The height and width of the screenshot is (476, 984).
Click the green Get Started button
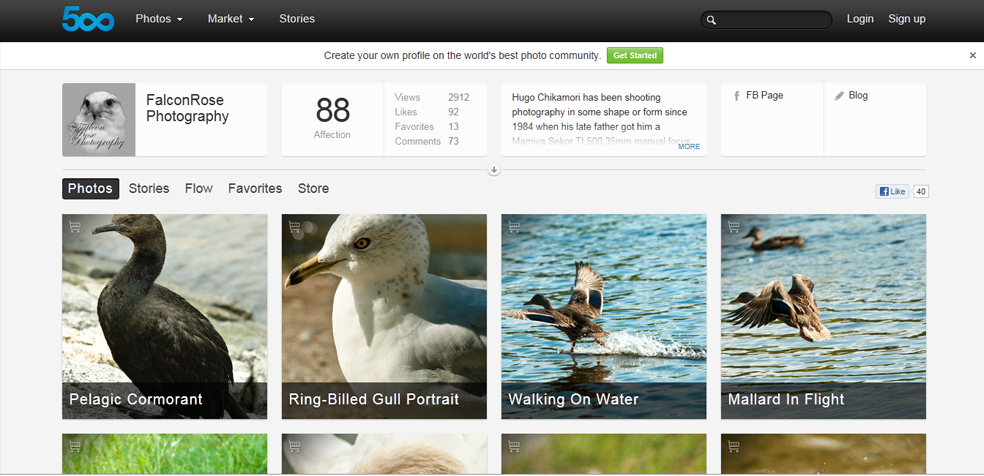point(634,56)
